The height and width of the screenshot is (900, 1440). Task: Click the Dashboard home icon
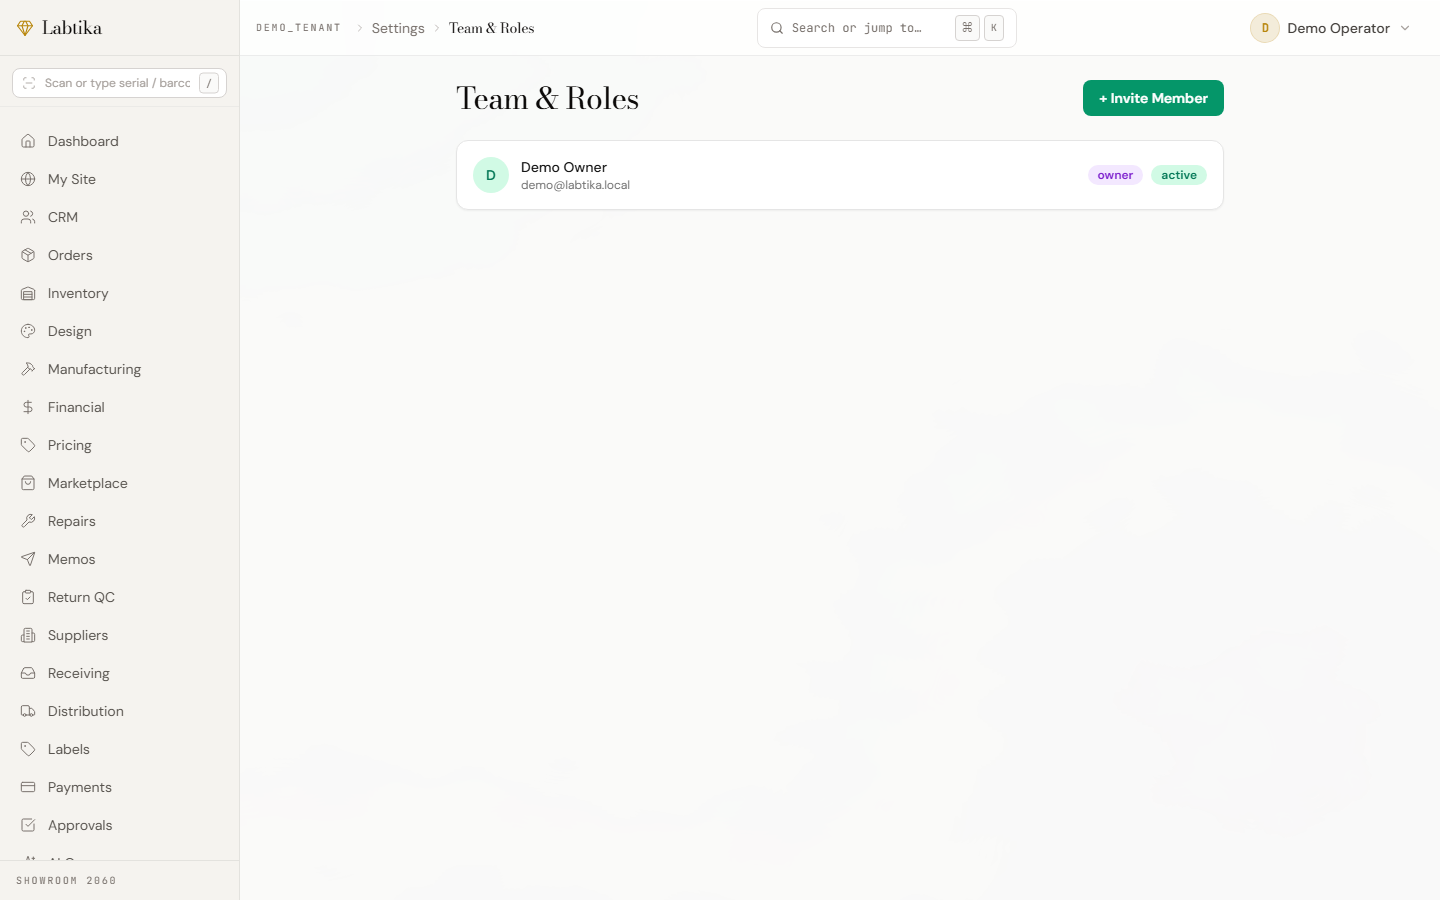(28, 141)
